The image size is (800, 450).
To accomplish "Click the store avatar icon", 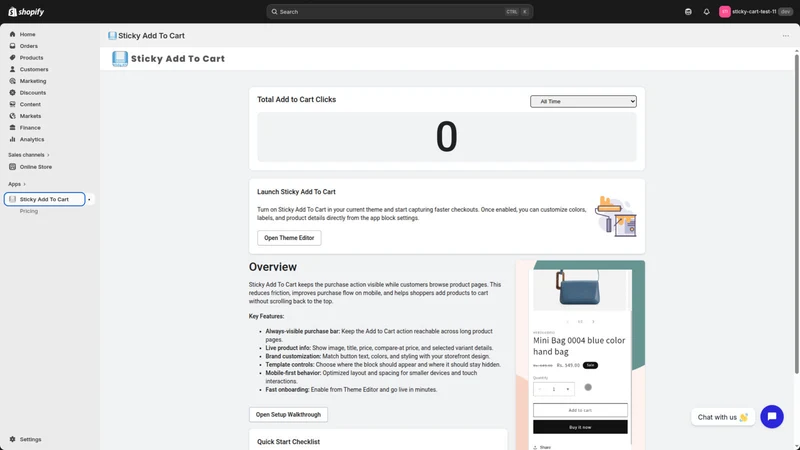I will click(724, 12).
